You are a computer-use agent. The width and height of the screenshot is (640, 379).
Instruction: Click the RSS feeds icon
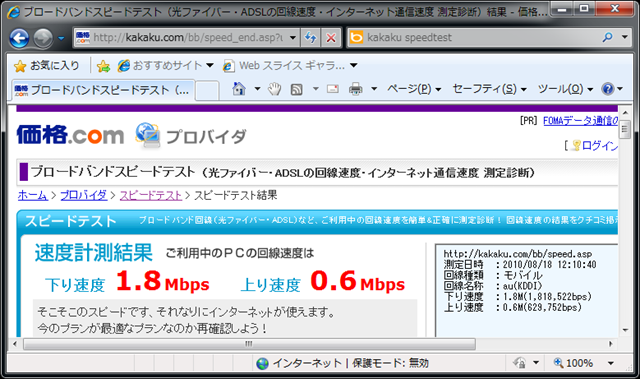pos(297,89)
